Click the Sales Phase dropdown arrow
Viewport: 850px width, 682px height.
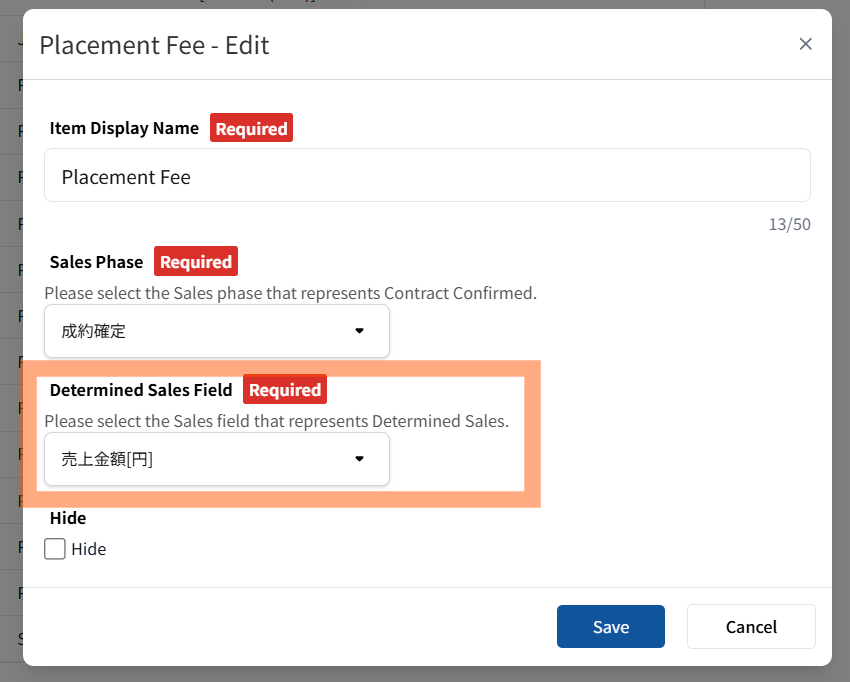[360, 331]
